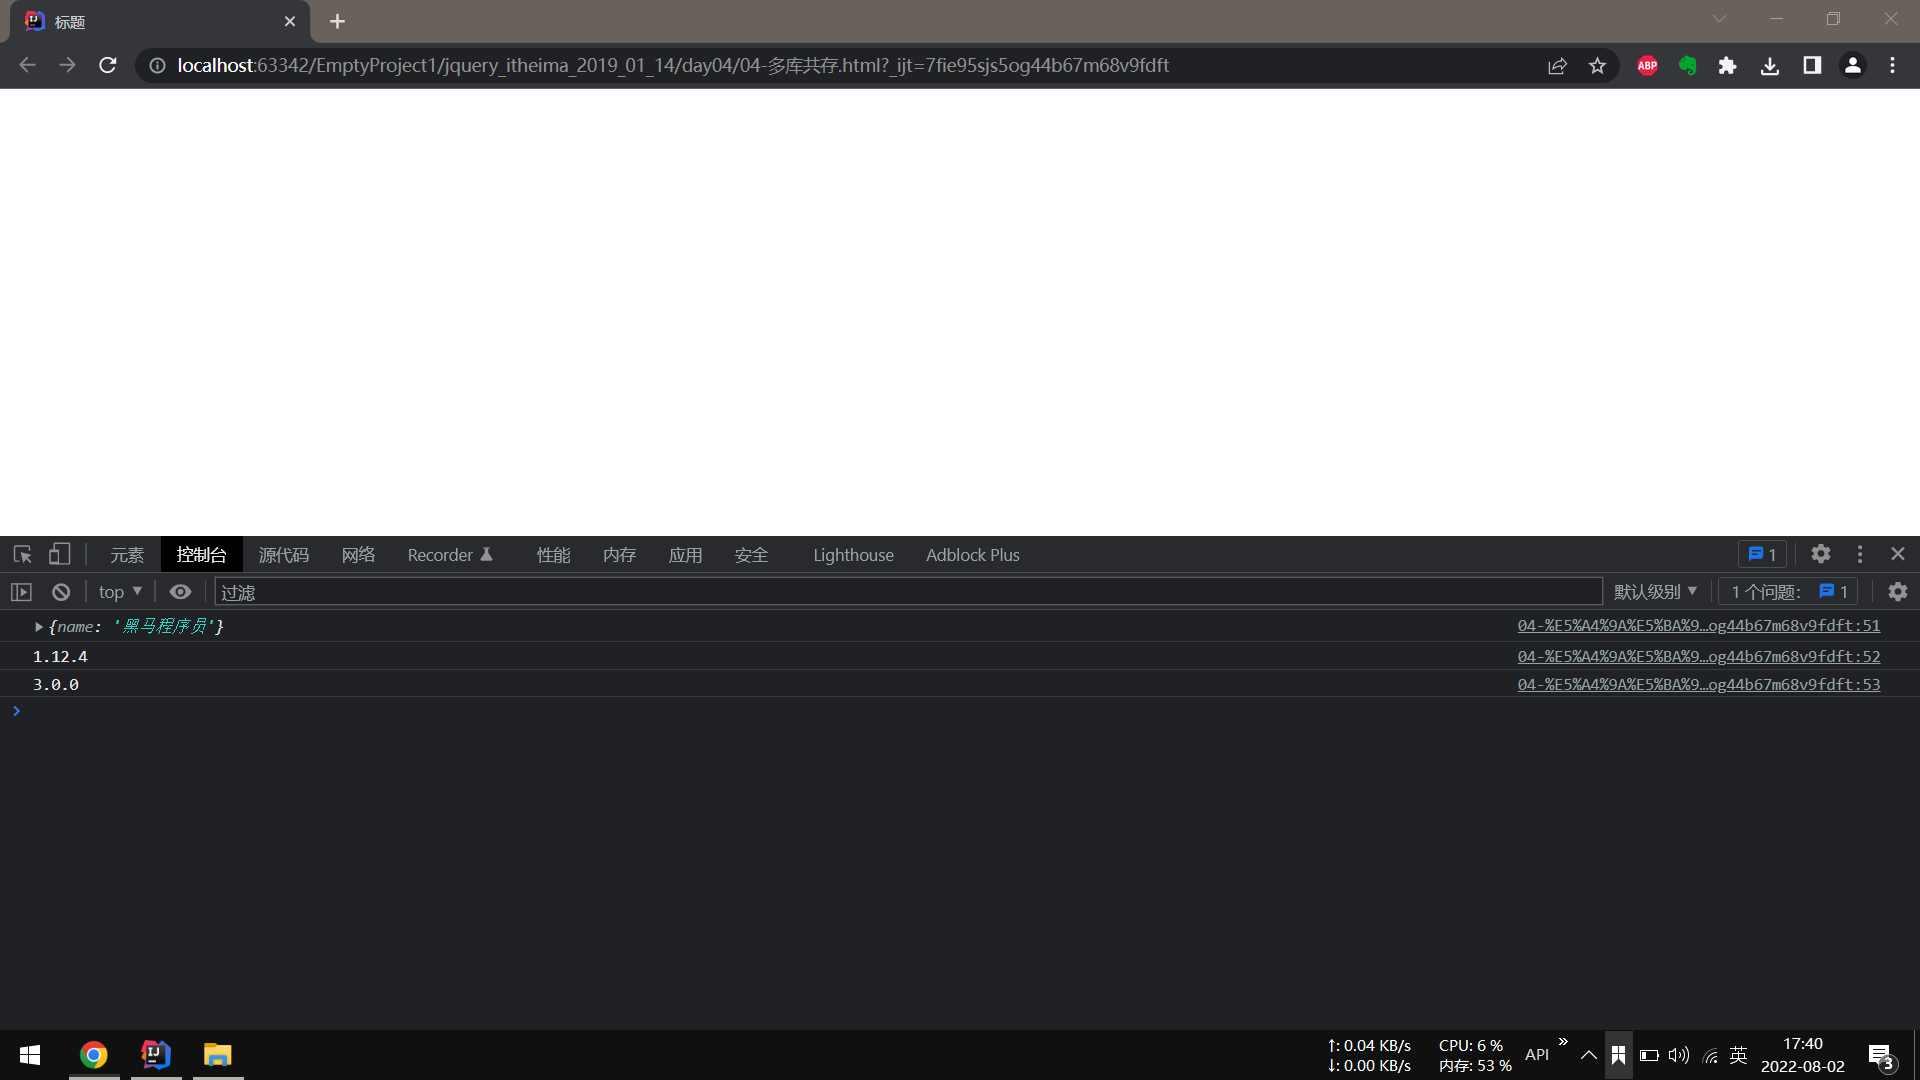Image resolution: width=1920 pixels, height=1080 pixels.
Task: Open the Chrome three-dot menu
Action: (1893, 66)
